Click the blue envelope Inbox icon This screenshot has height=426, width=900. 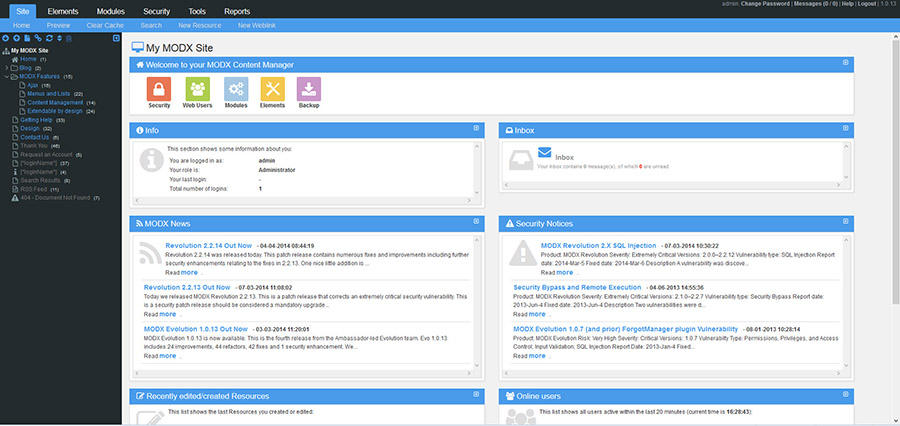[545, 153]
